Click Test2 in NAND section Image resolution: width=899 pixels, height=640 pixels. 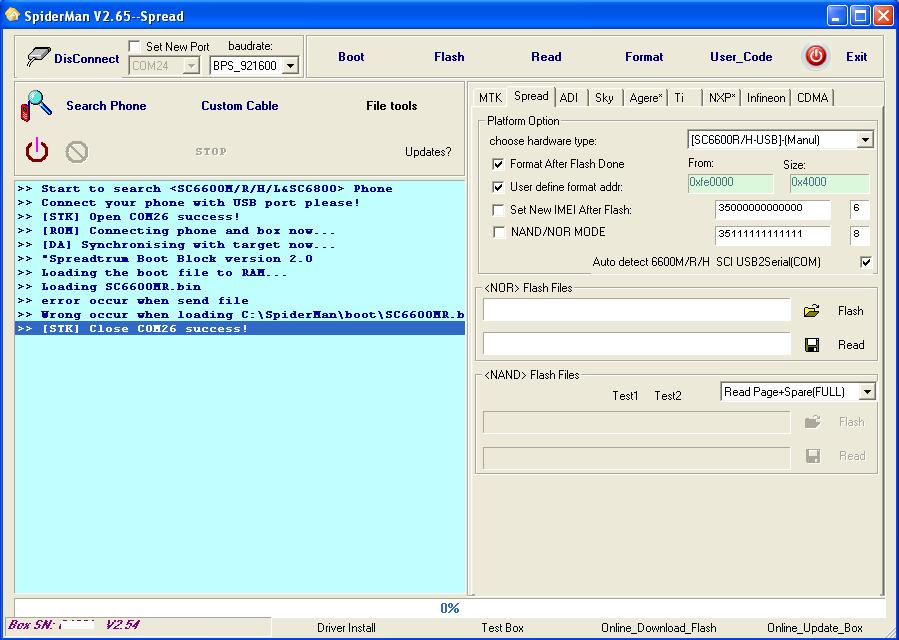point(668,396)
